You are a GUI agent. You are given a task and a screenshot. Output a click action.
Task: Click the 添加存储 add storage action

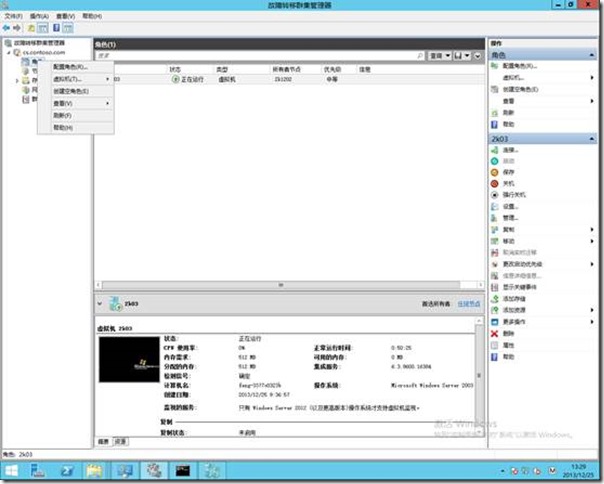click(x=514, y=299)
